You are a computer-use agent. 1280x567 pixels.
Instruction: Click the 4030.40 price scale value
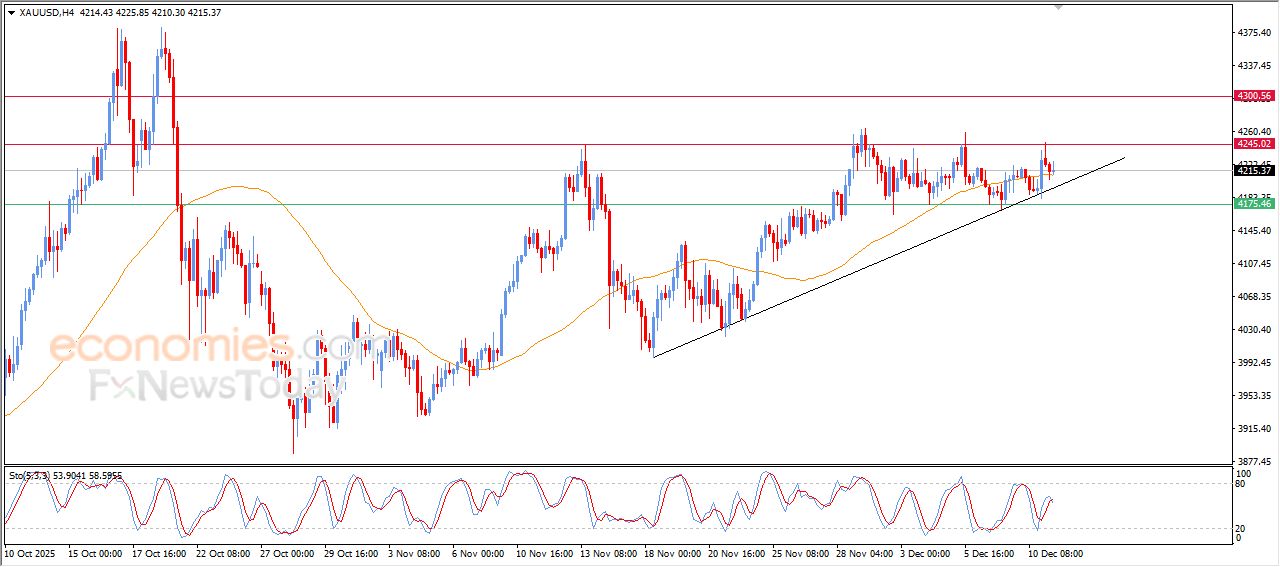coord(1254,330)
